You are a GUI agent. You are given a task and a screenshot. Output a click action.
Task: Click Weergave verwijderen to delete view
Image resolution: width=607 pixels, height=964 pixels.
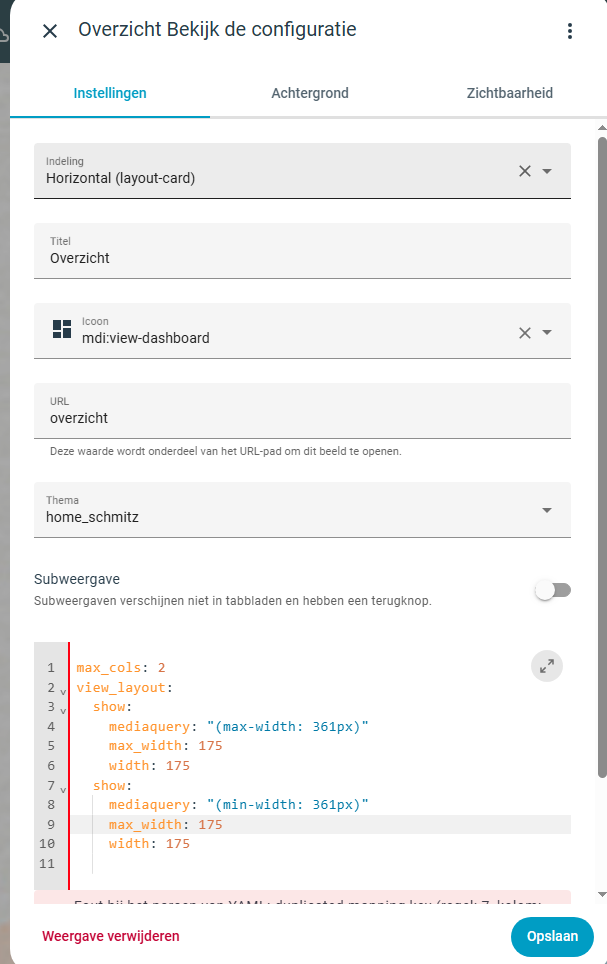coord(111,936)
